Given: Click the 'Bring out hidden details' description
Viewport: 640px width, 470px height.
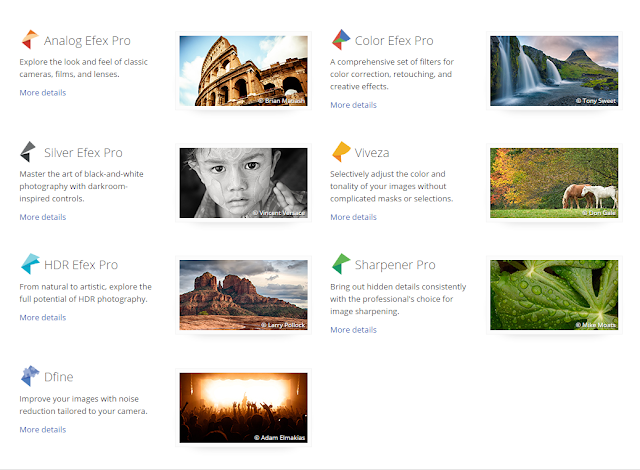Looking at the screenshot, I should coord(398,299).
